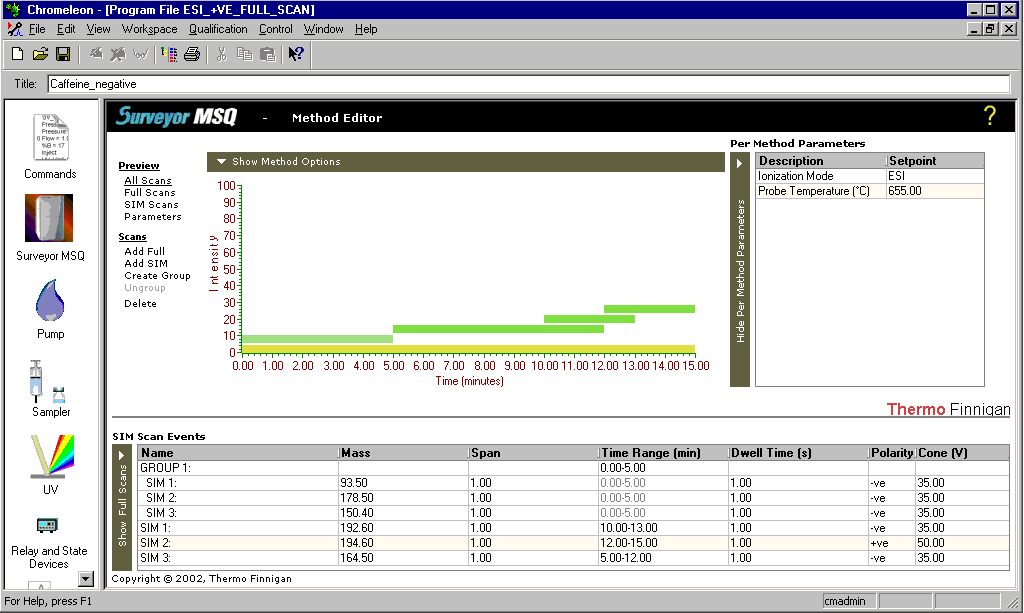Open the Window menu

323,29
